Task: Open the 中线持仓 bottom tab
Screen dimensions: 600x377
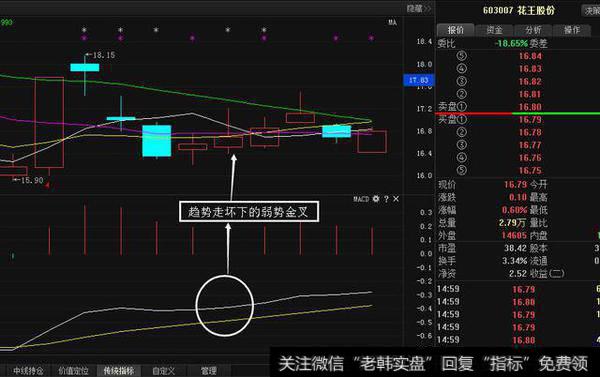Action: [x=28, y=371]
